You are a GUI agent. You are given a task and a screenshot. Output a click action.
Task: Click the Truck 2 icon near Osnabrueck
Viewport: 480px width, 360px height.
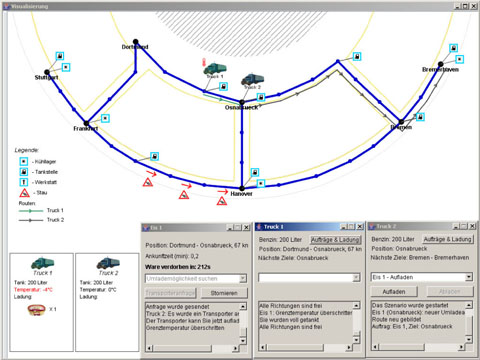(x=252, y=79)
